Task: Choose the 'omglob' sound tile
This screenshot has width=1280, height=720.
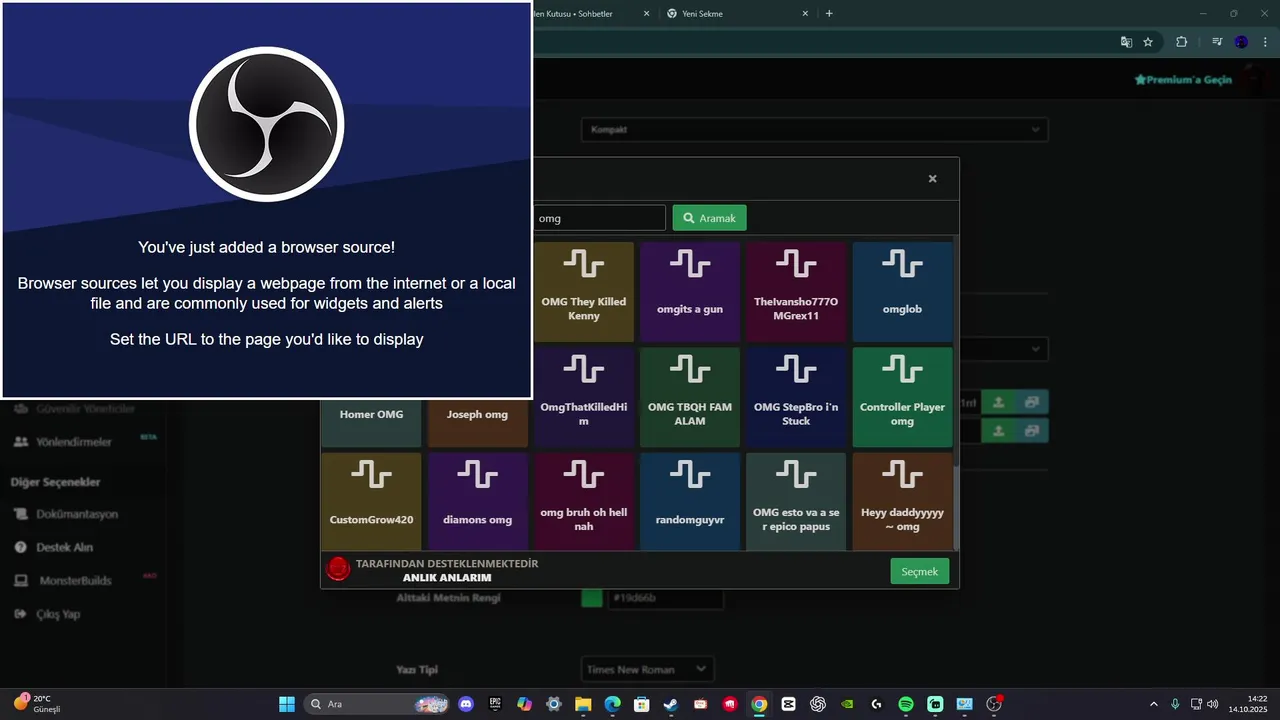Action: pyautogui.click(x=902, y=292)
